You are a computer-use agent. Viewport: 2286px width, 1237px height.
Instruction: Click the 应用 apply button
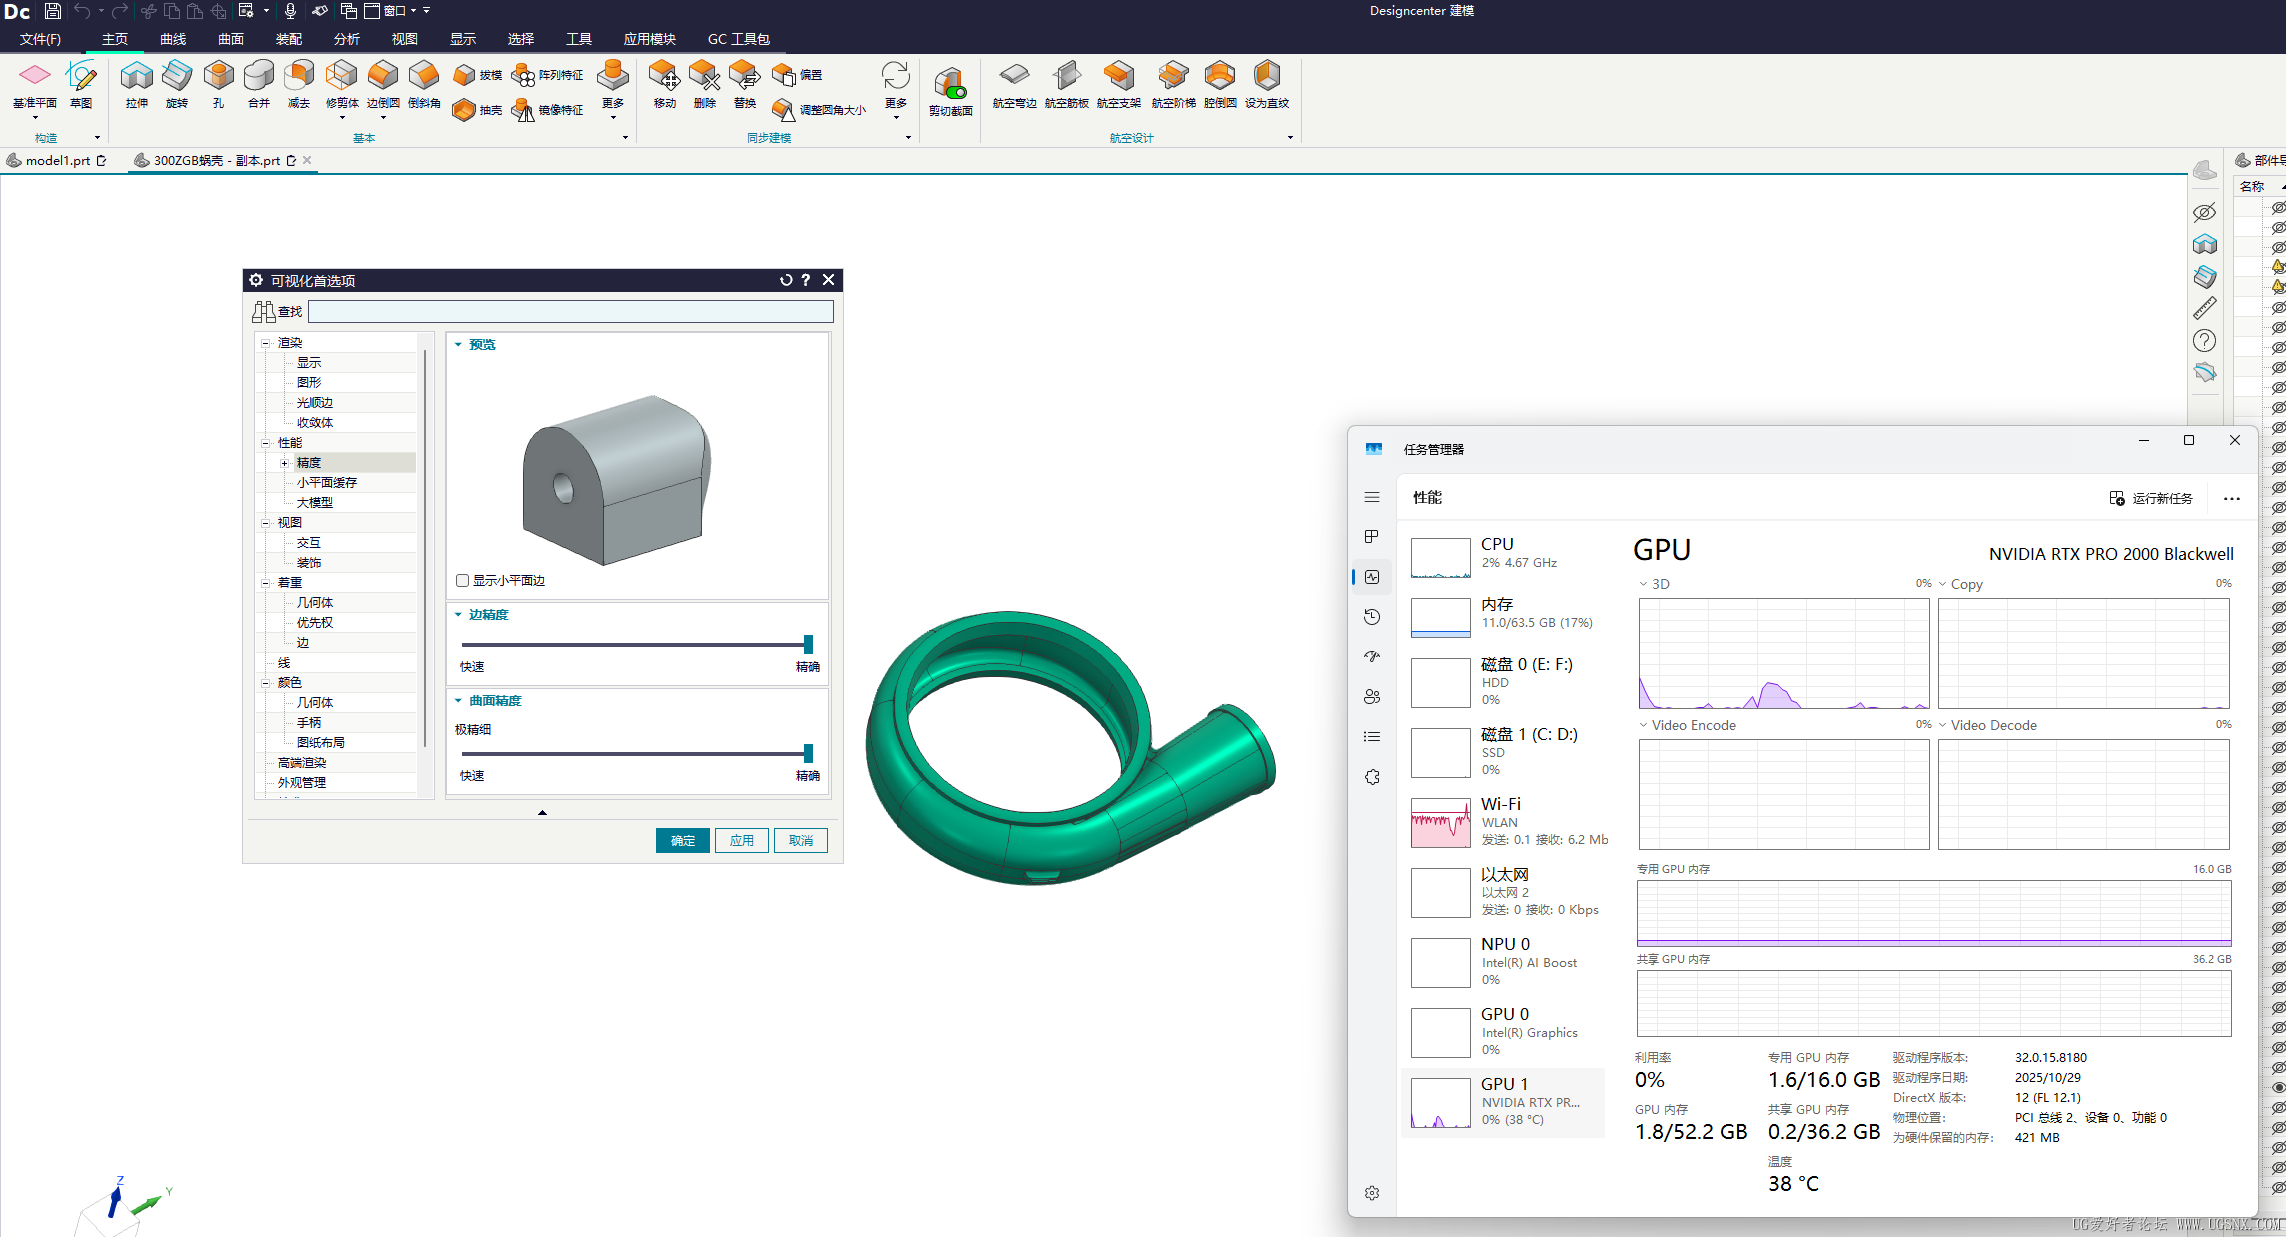(741, 840)
